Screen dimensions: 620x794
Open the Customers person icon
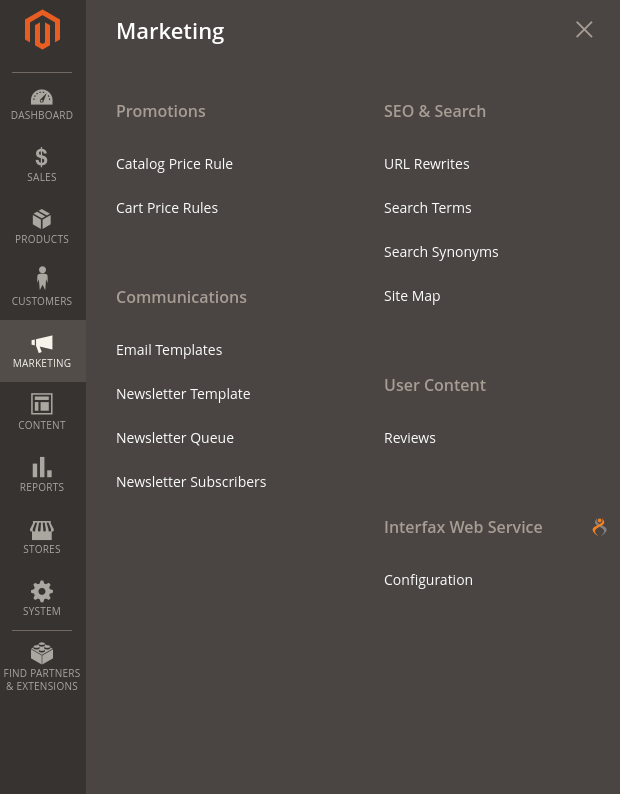43,278
